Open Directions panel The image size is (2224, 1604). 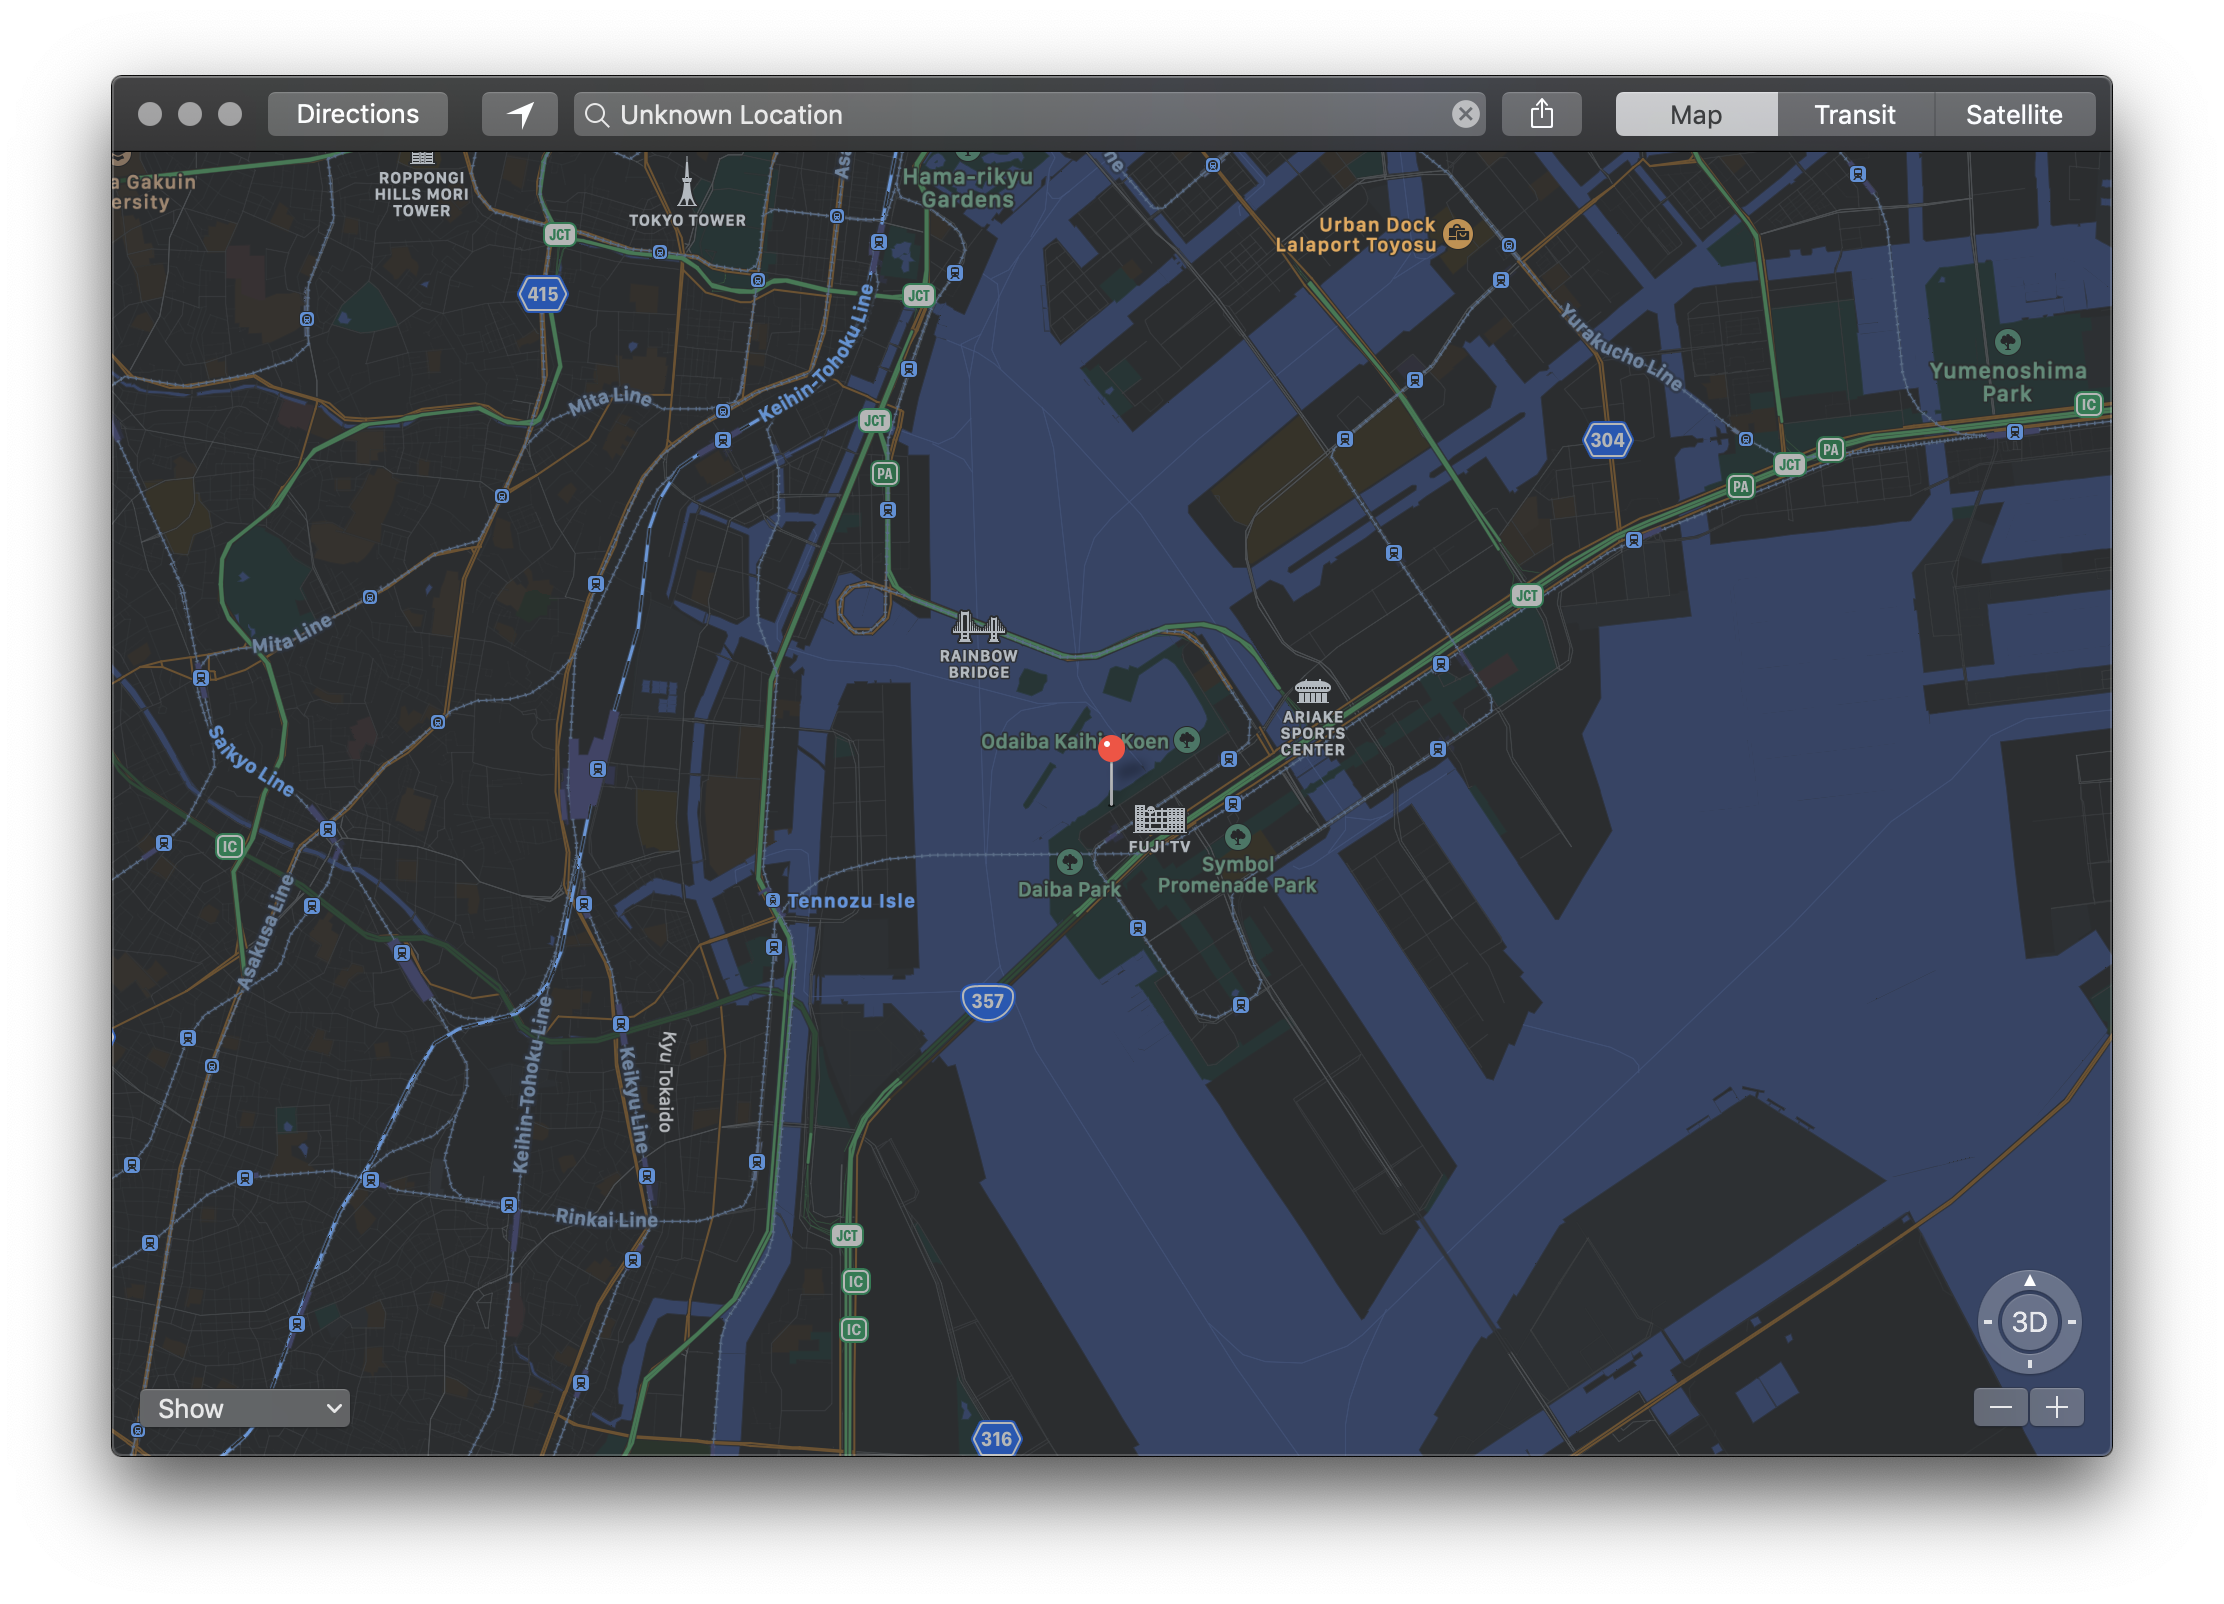357,114
